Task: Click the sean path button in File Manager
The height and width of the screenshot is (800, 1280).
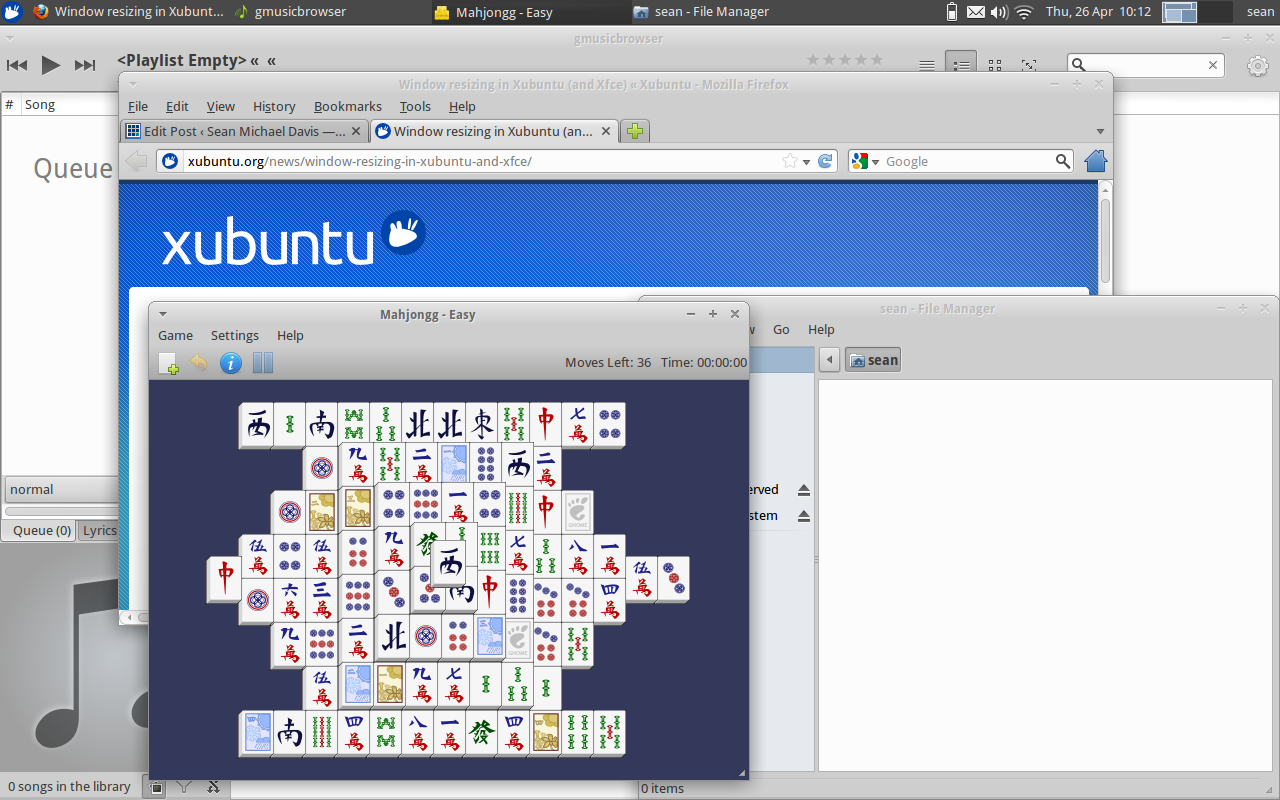Action: (x=872, y=359)
